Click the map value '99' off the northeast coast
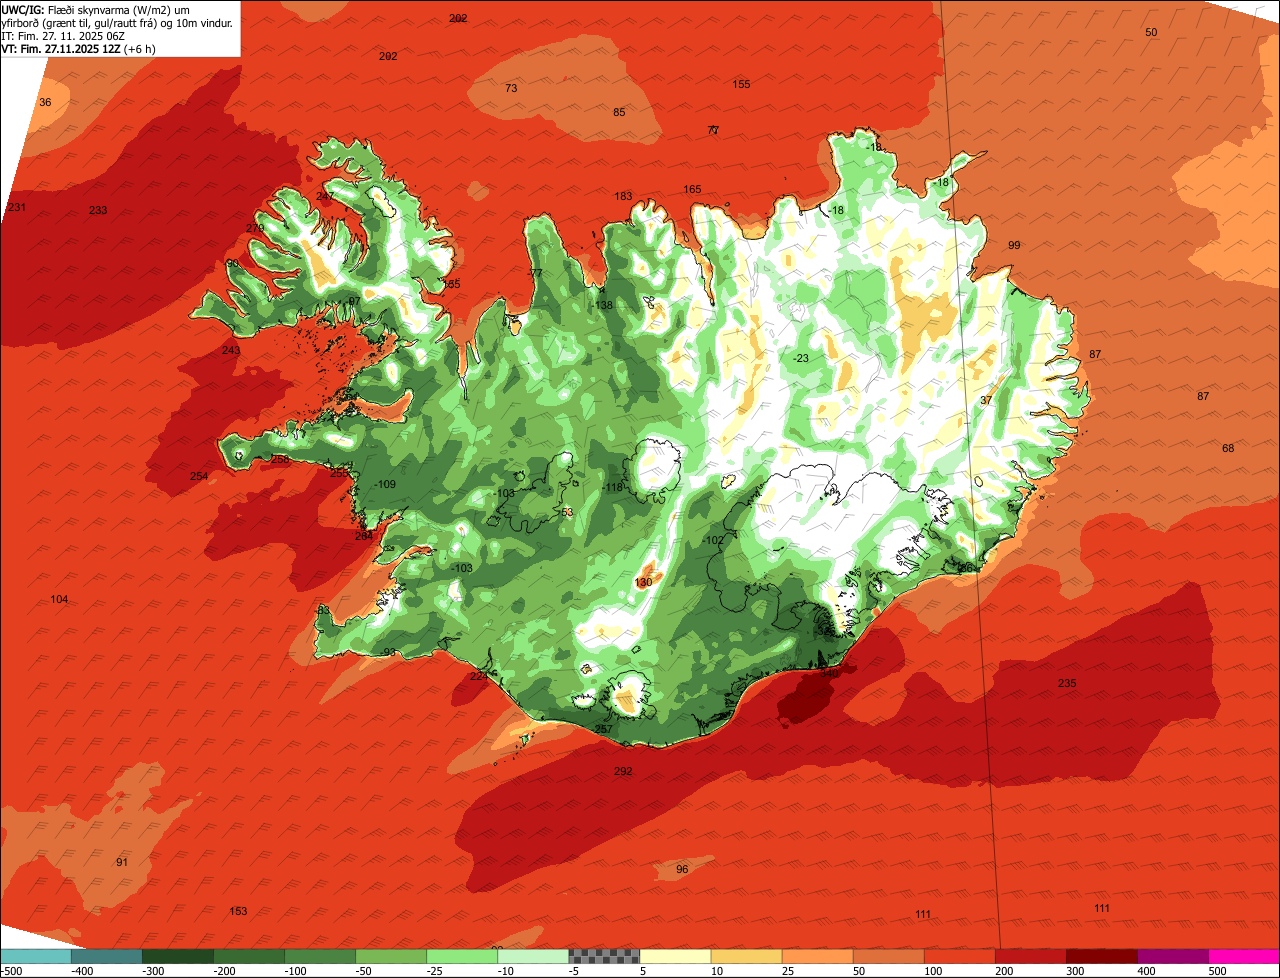The height and width of the screenshot is (978, 1280). coord(1014,245)
